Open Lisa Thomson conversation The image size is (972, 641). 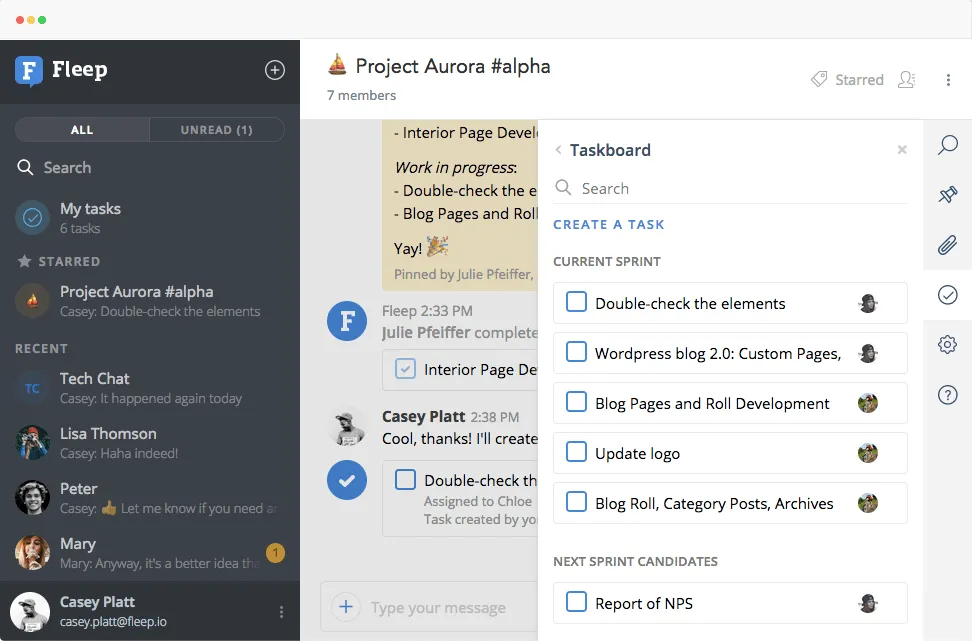pos(150,443)
